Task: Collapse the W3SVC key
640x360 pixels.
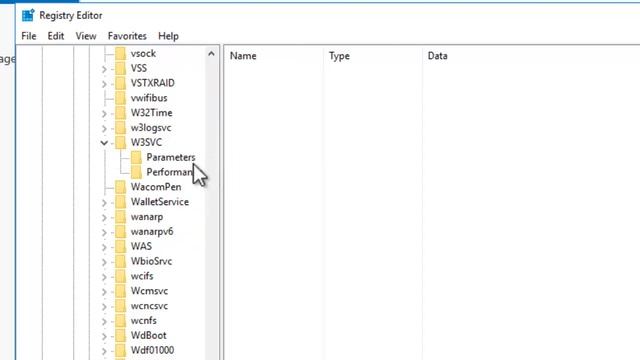Action: click(104, 143)
